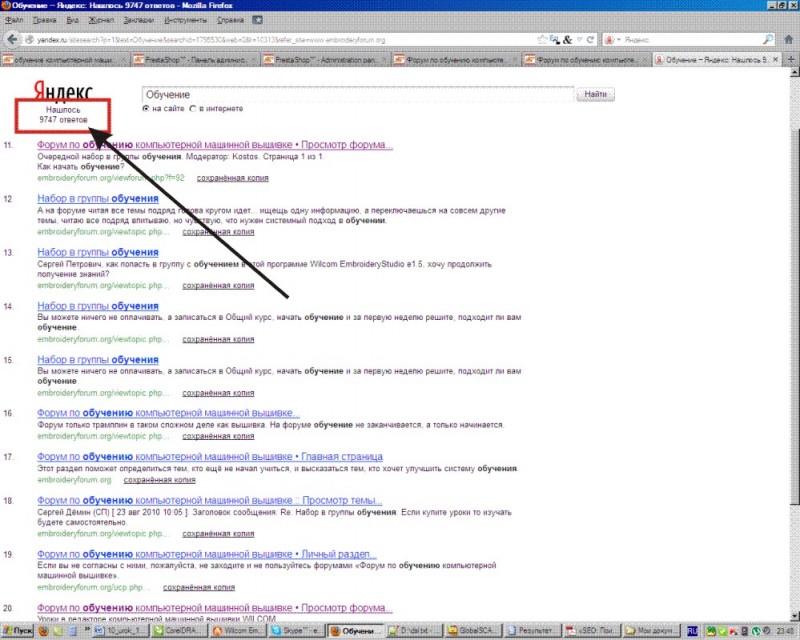This screenshot has width=800, height=640.
Task: Open the address bar history dropdown arrow
Action: (580, 39)
